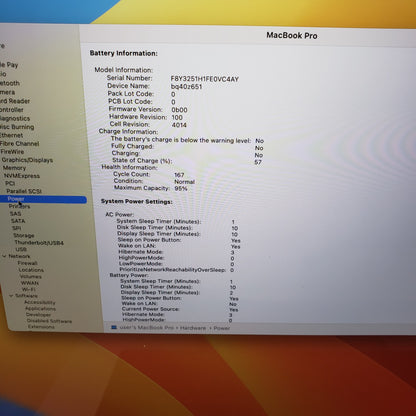The image size is (416, 416).
Task: Collapse the Network section chevron
Action: pyautogui.click(x=4, y=256)
